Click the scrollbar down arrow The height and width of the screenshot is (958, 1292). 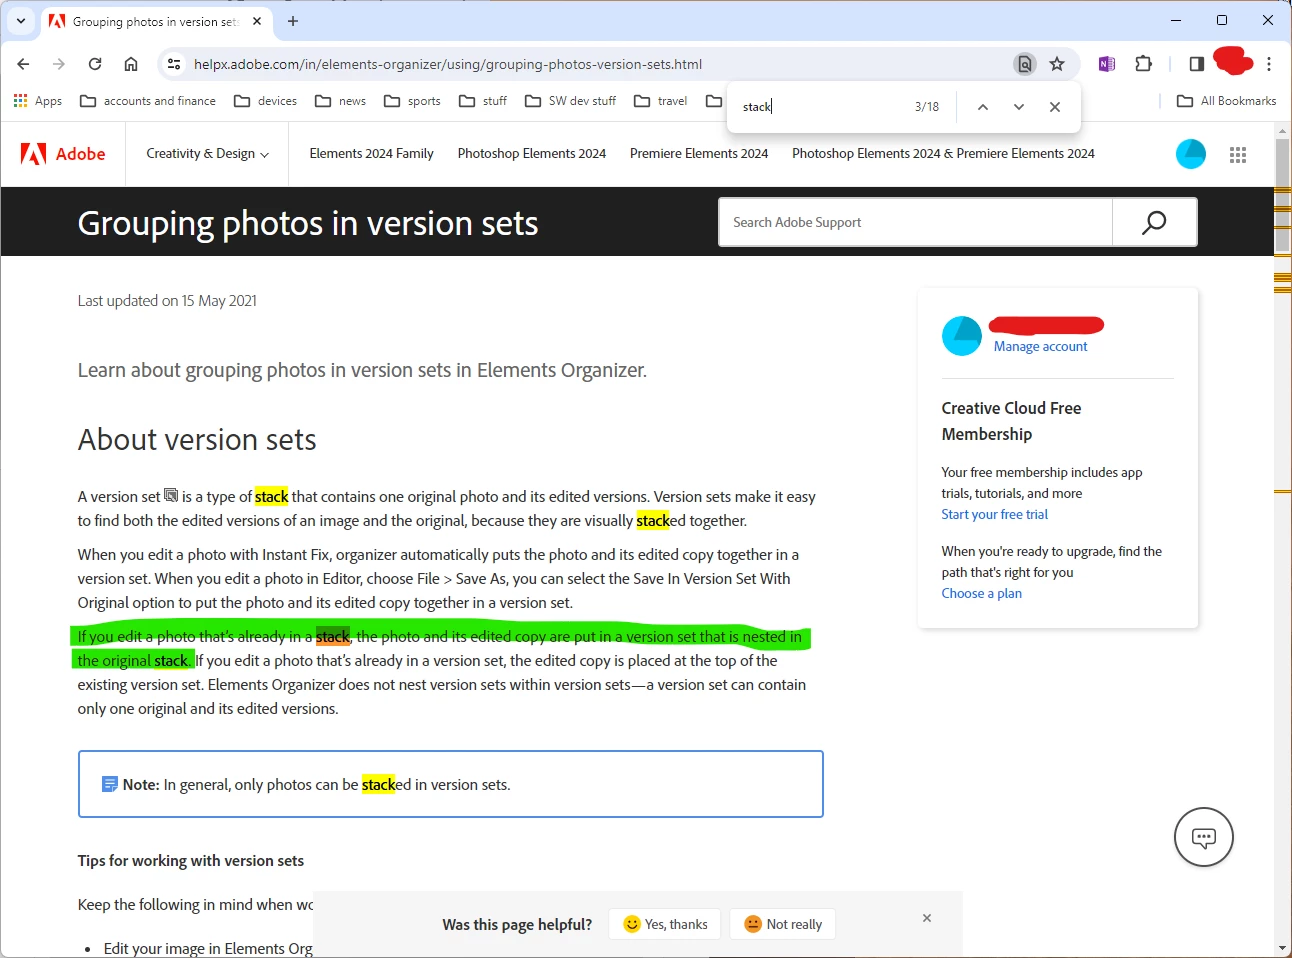point(1282,948)
